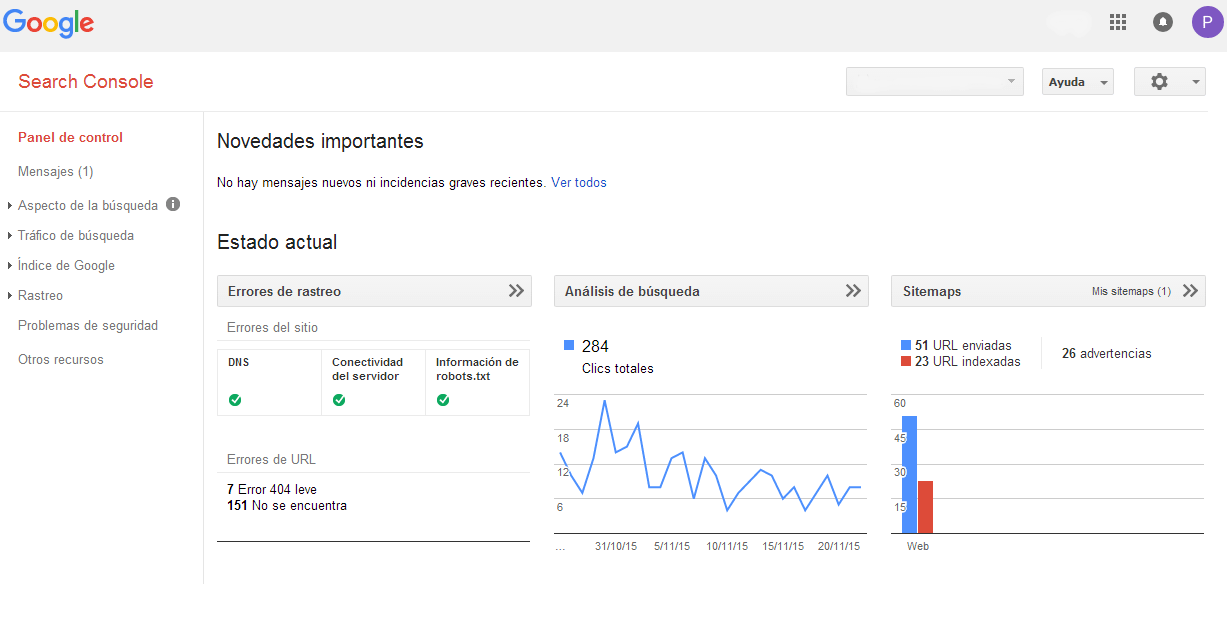Image resolution: width=1227 pixels, height=628 pixels.
Task: Click the Errores del sitio subheading
Action: point(272,327)
